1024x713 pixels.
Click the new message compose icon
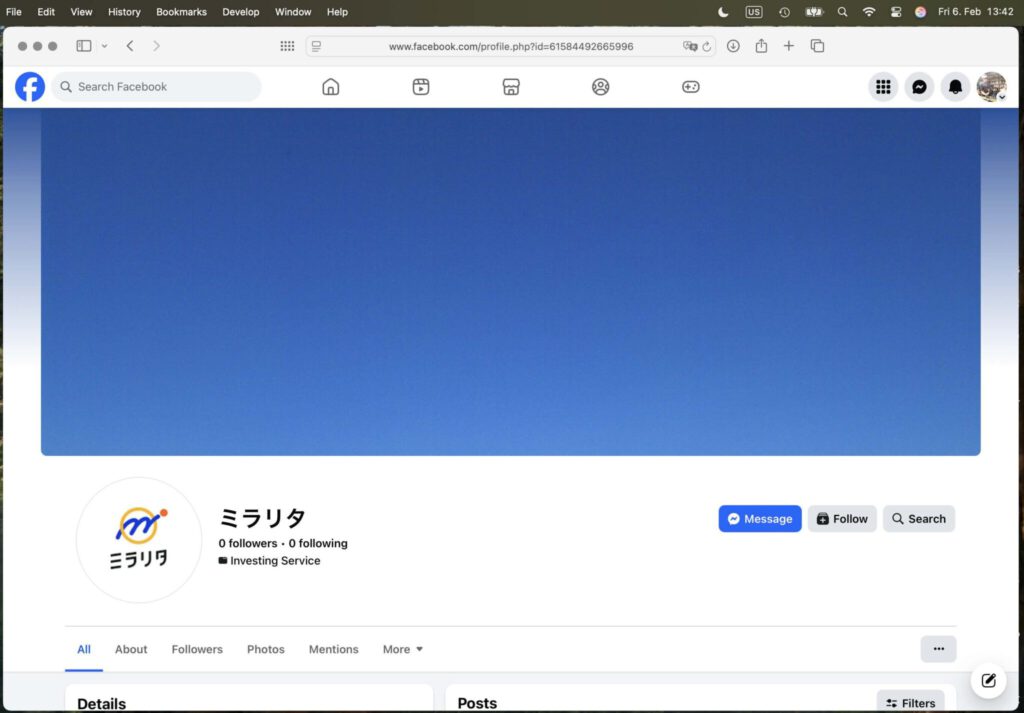click(988, 680)
